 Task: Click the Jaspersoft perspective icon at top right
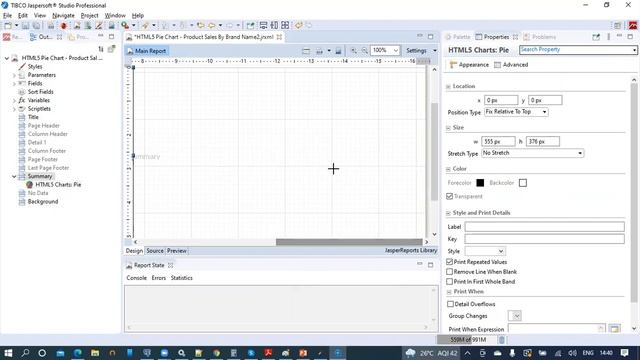[633, 26]
